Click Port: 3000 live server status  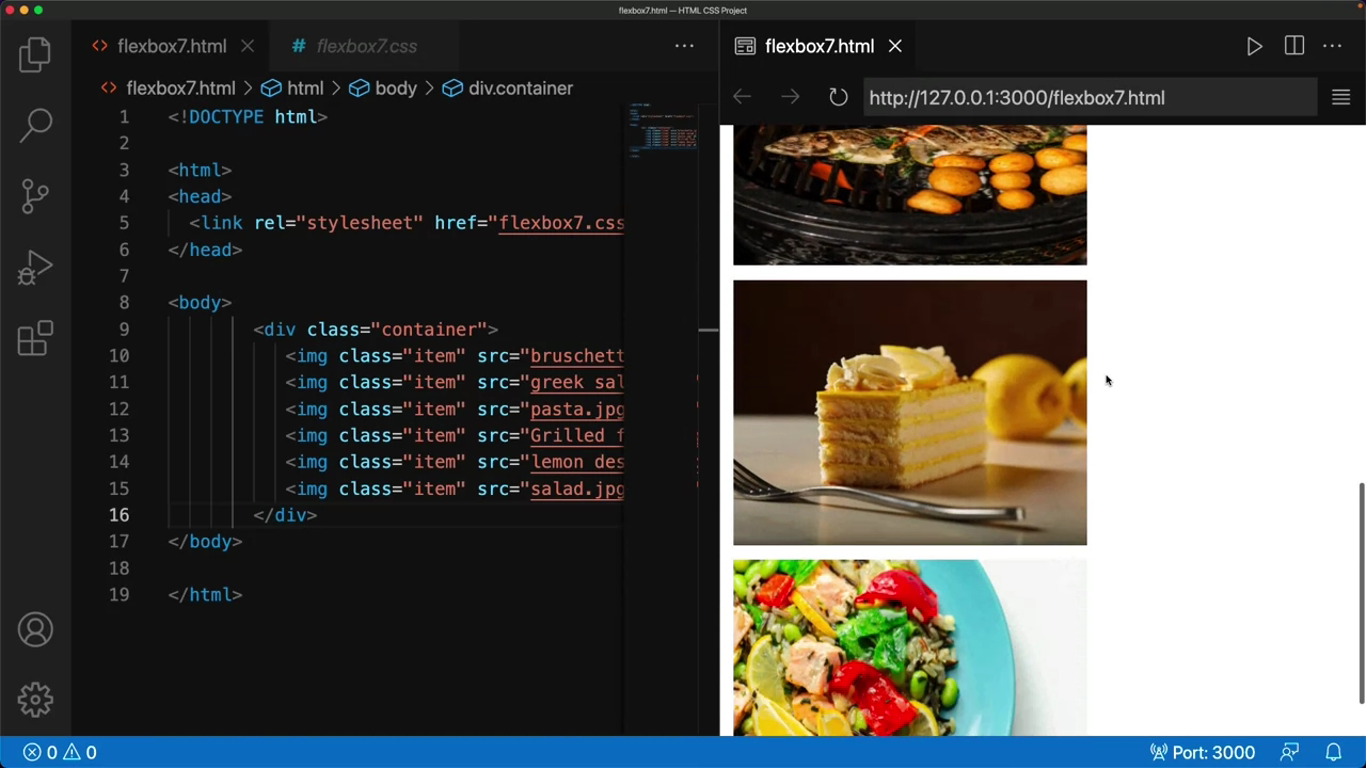tap(1202, 752)
